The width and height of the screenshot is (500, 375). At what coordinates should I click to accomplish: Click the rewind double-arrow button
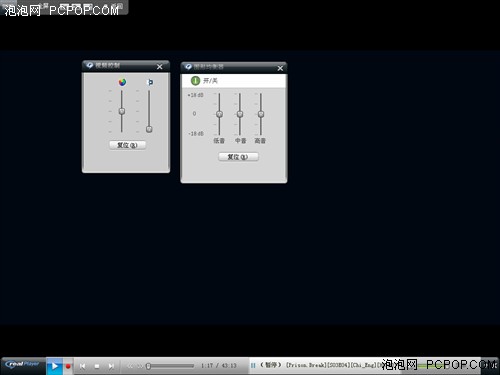[x=130, y=366]
